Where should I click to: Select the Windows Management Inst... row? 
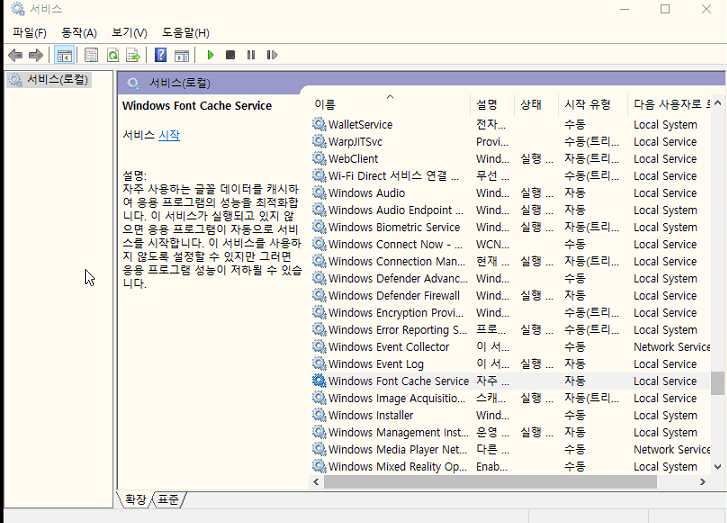[510, 432]
